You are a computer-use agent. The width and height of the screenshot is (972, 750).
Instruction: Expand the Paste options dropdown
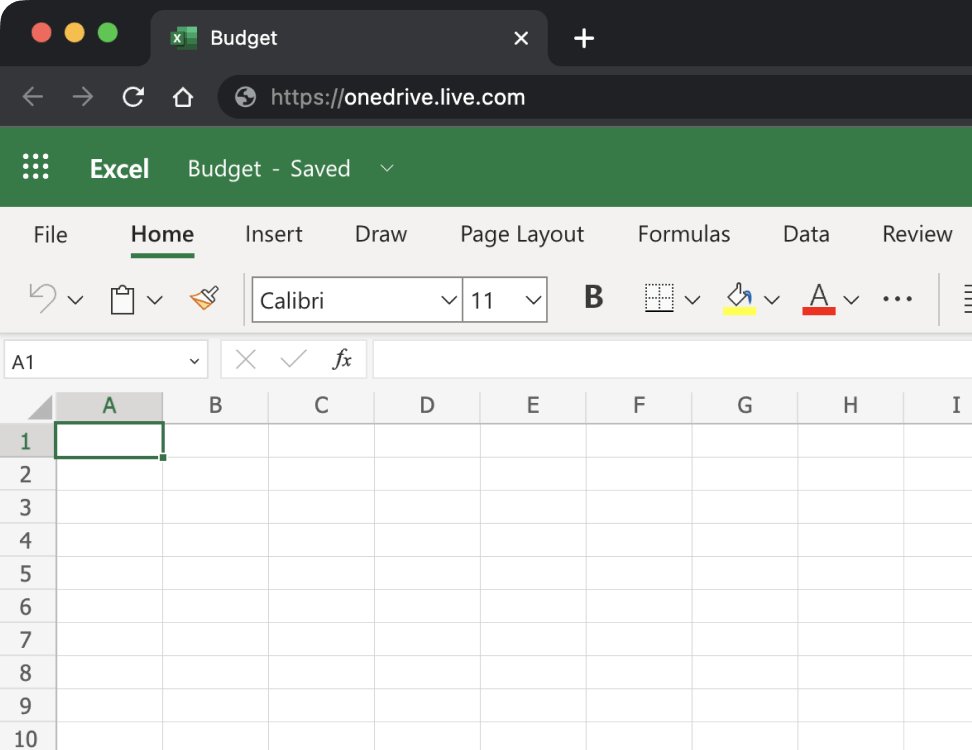tap(155, 301)
